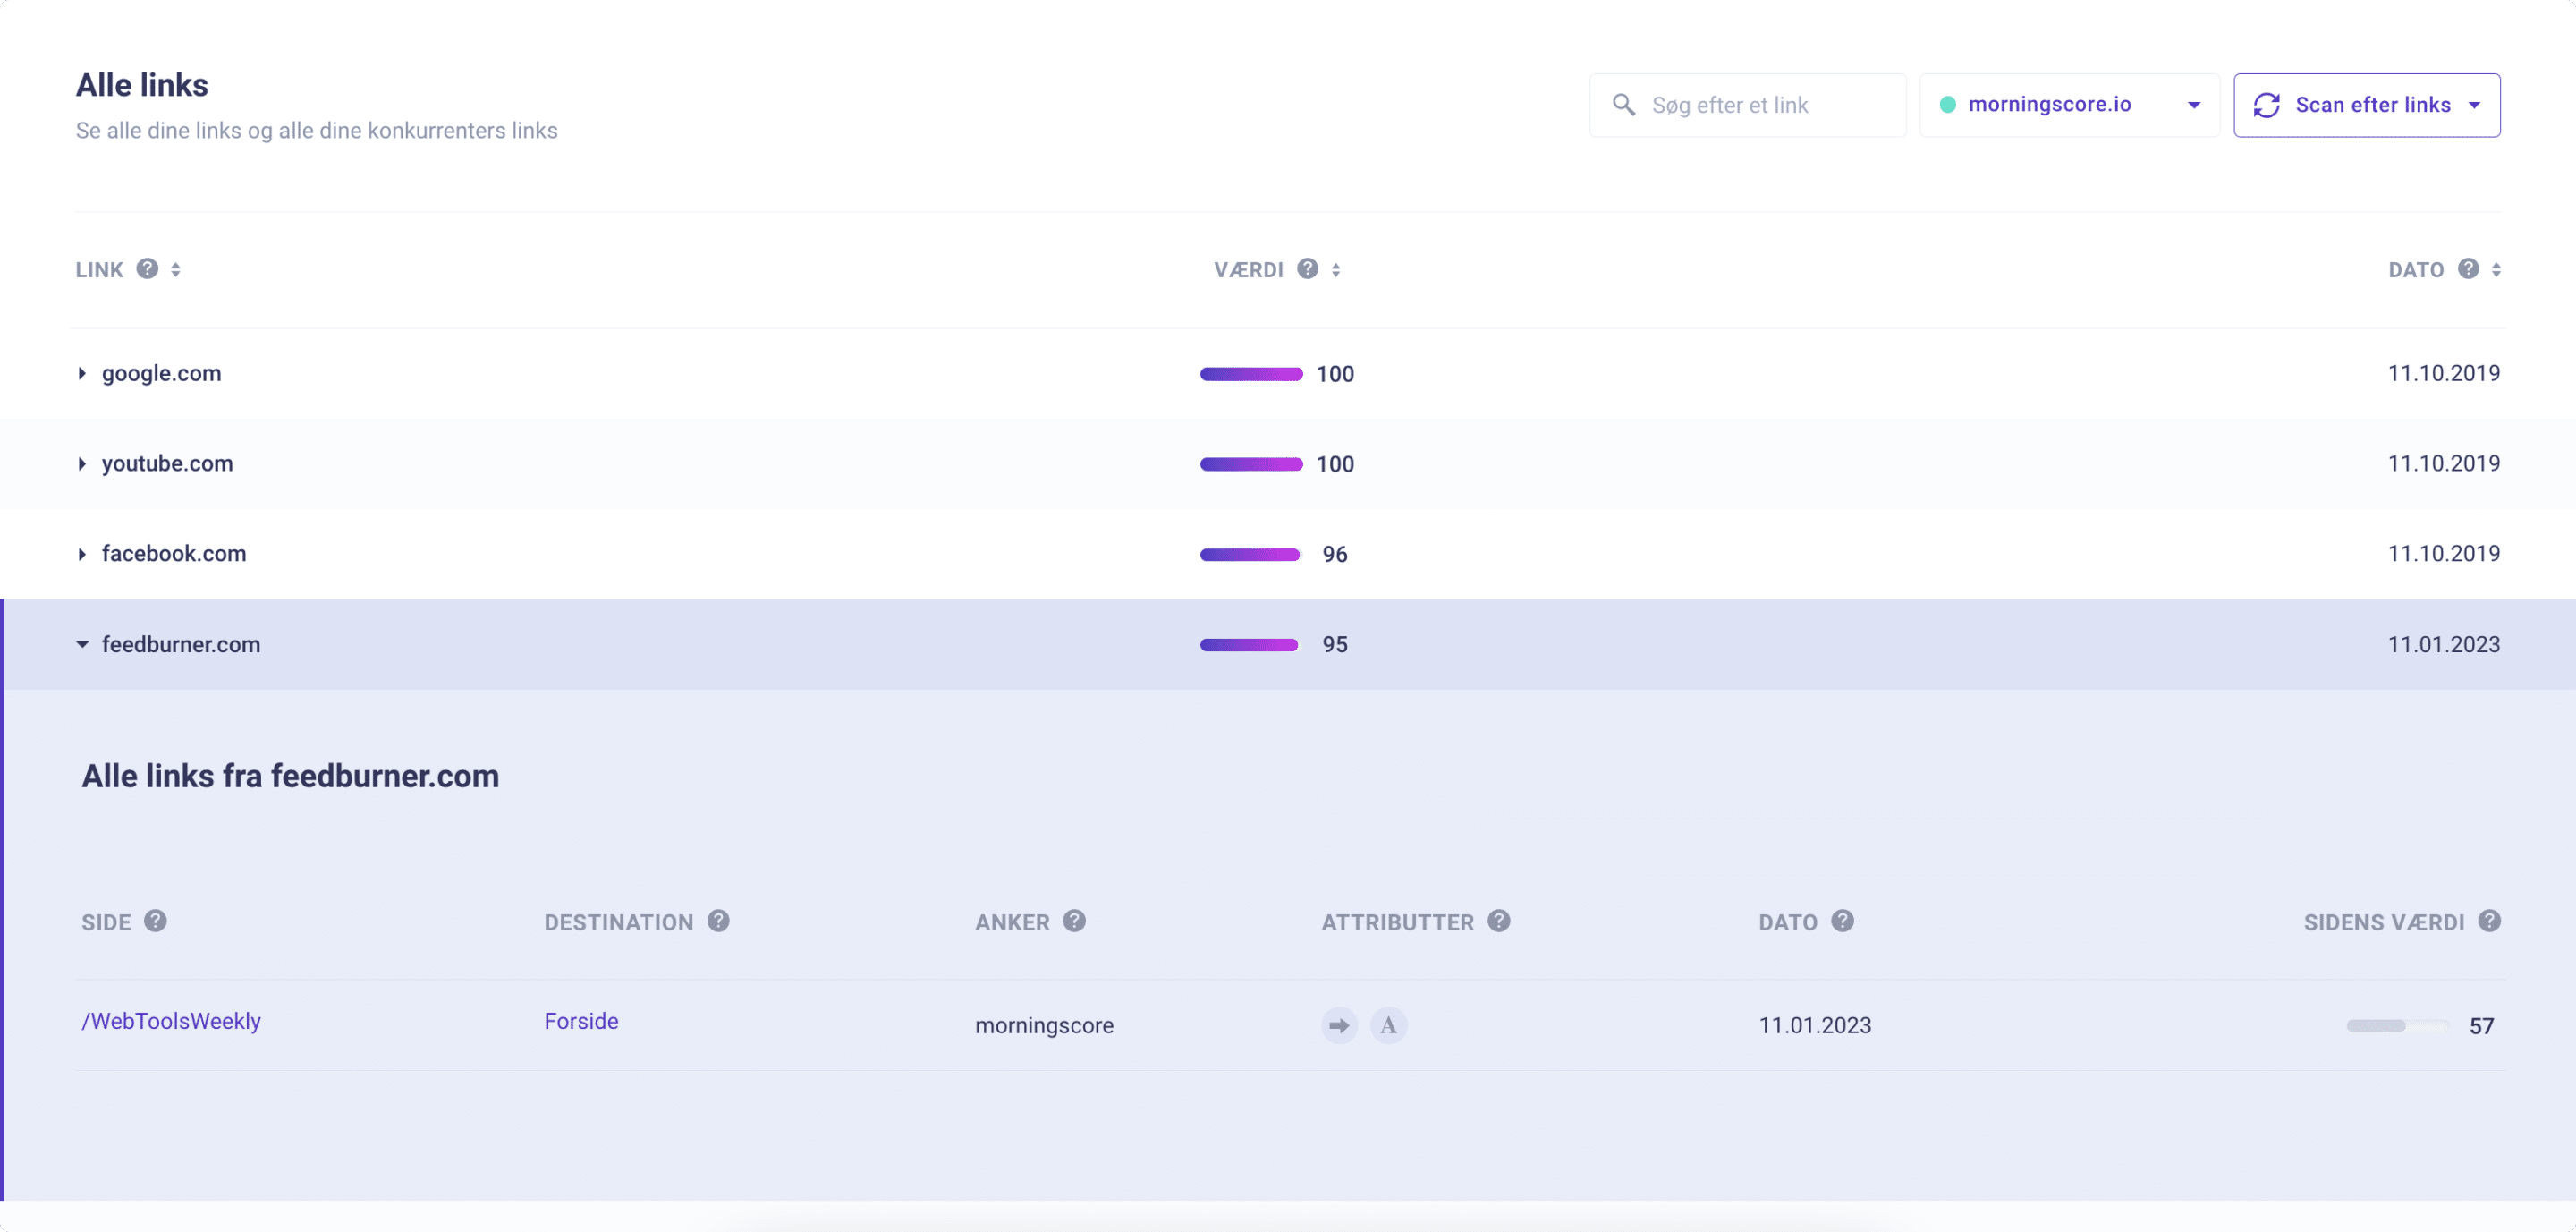
Task: Click the value 96 in facebook.com row
Action: tap(1335, 554)
